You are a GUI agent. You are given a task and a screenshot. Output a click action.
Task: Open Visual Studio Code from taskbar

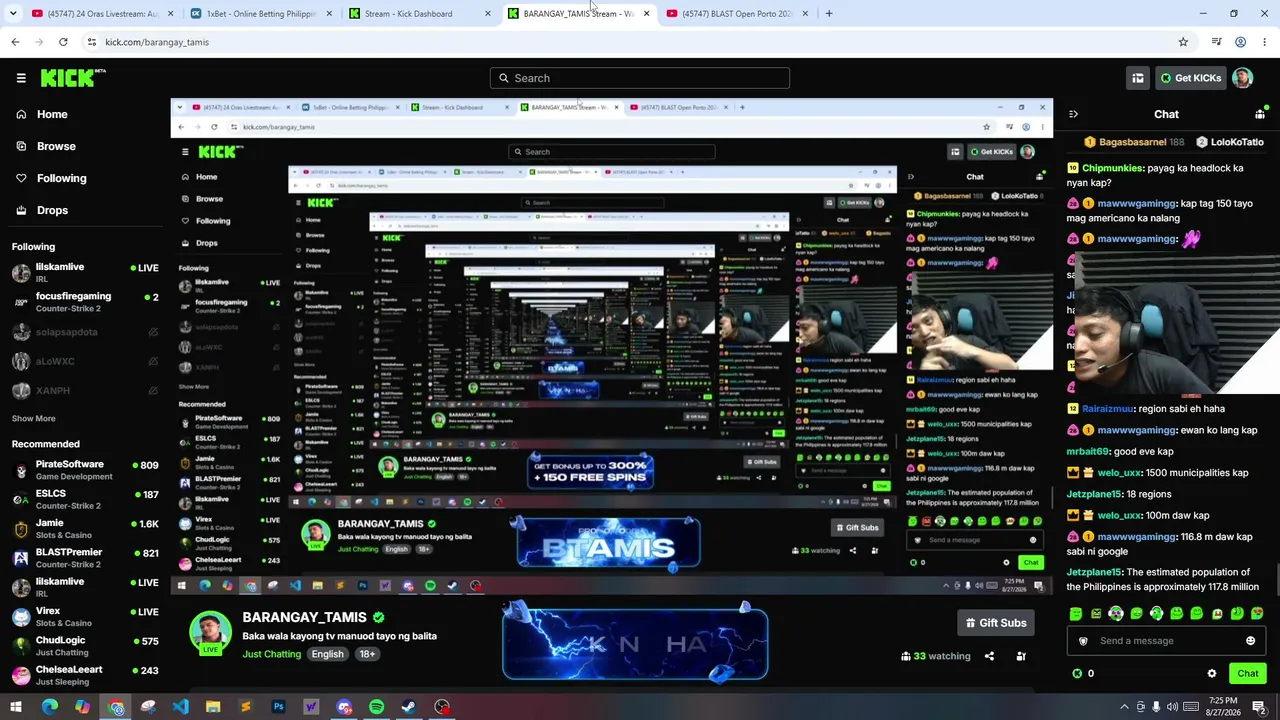click(180, 708)
